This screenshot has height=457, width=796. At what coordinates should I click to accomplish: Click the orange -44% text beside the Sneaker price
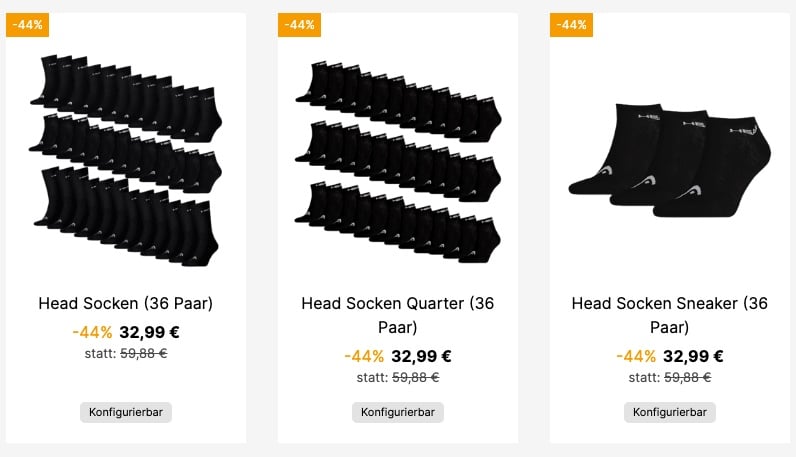pyautogui.click(x=636, y=356)
